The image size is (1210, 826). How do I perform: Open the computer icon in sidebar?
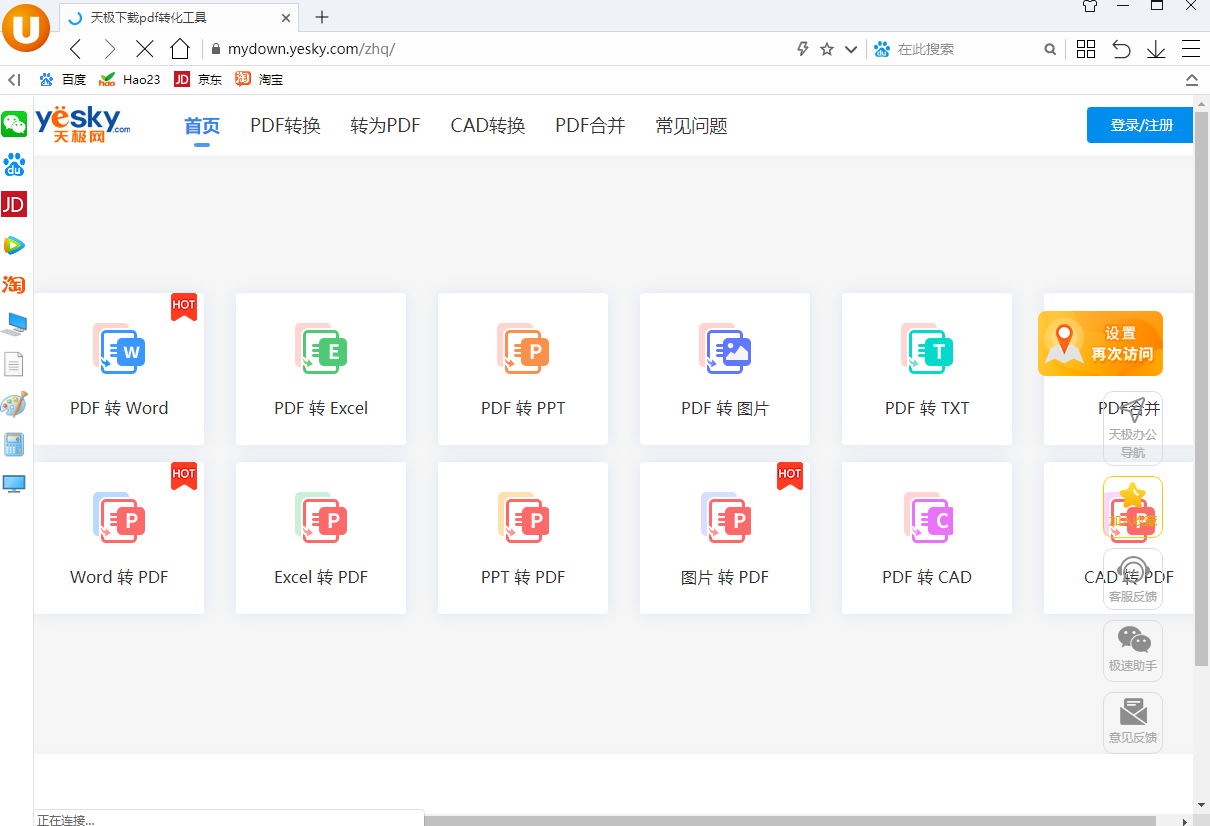[14, 324]
